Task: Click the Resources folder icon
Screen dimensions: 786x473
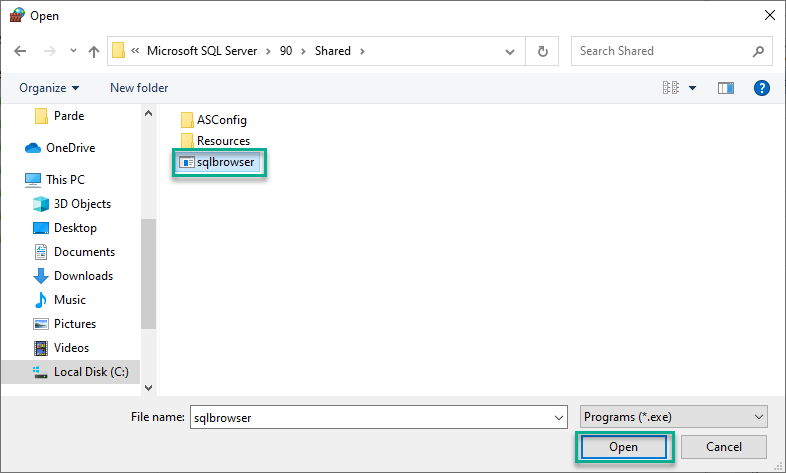Action: click(187, 141)
